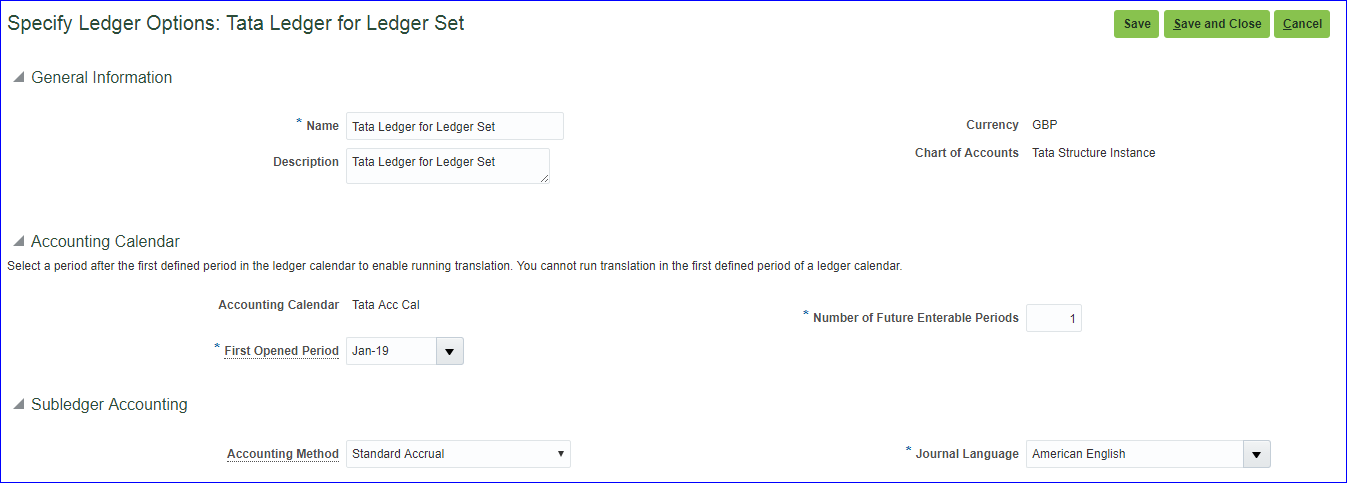Viewport: 1347px width, 483px height.
Task: Click into the Name text field
Action: 454,126
